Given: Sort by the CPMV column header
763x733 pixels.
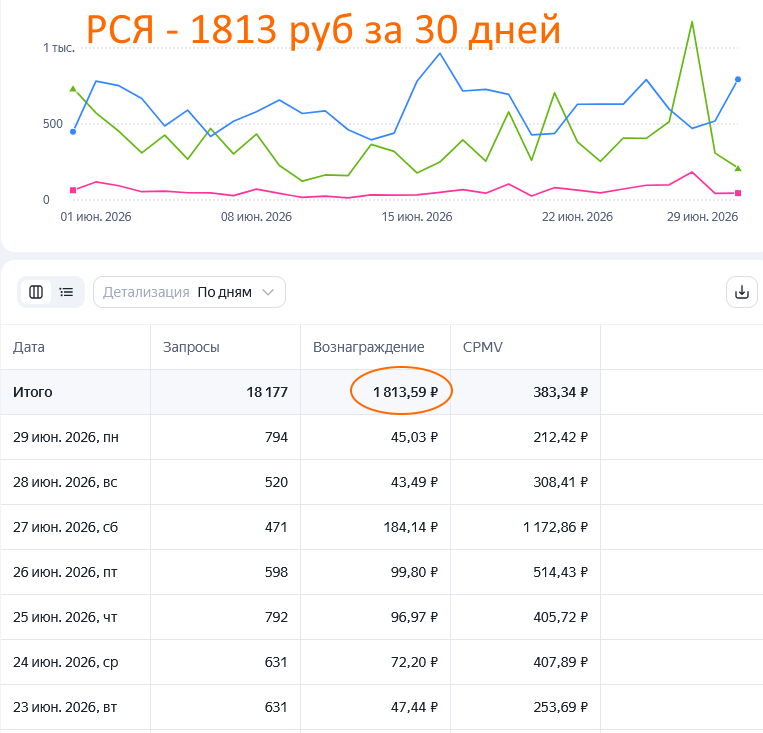Looking at the screenshot, I should tap(483, 347).
